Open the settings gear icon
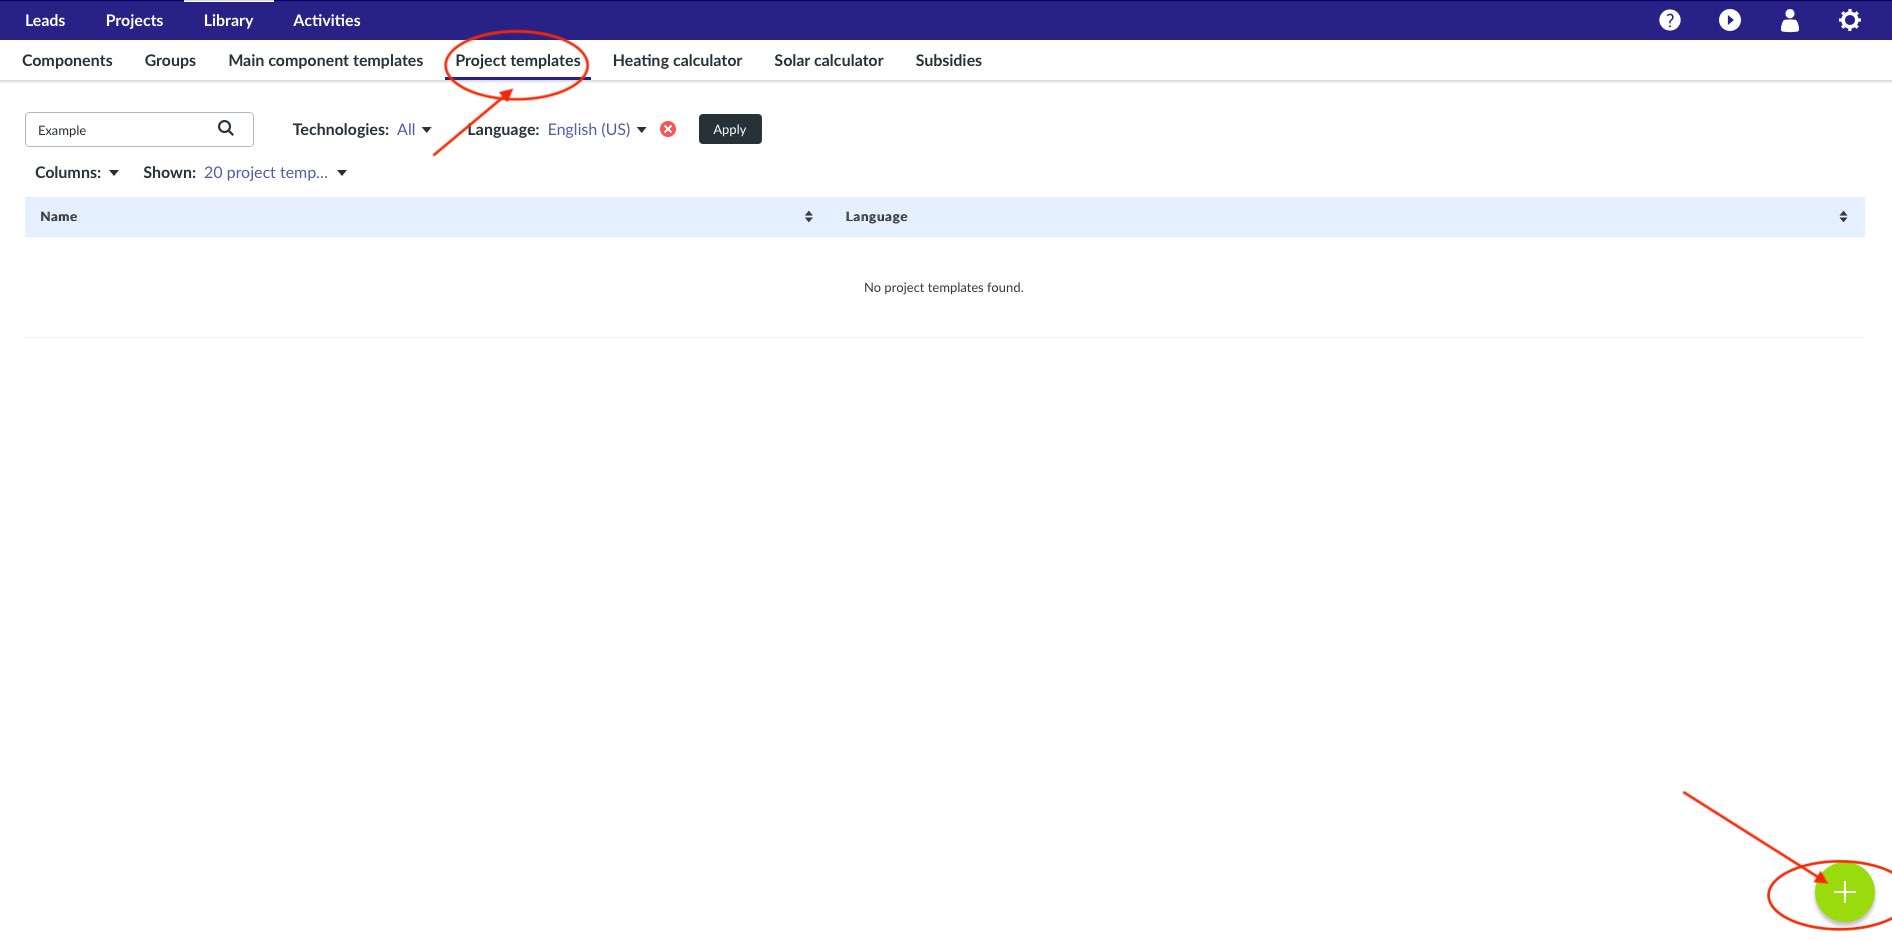Image resolution: width=1892 pixels, height=939 pixels. click(1849, 20)
